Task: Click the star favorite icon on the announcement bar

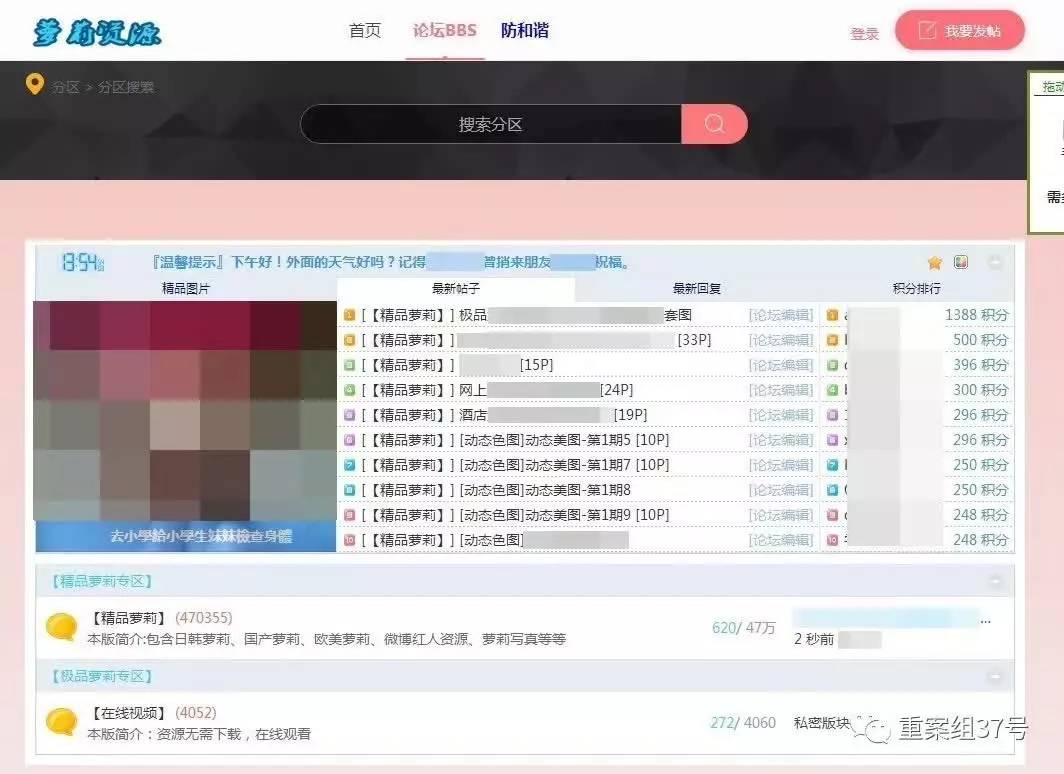Action: [935, 261]
